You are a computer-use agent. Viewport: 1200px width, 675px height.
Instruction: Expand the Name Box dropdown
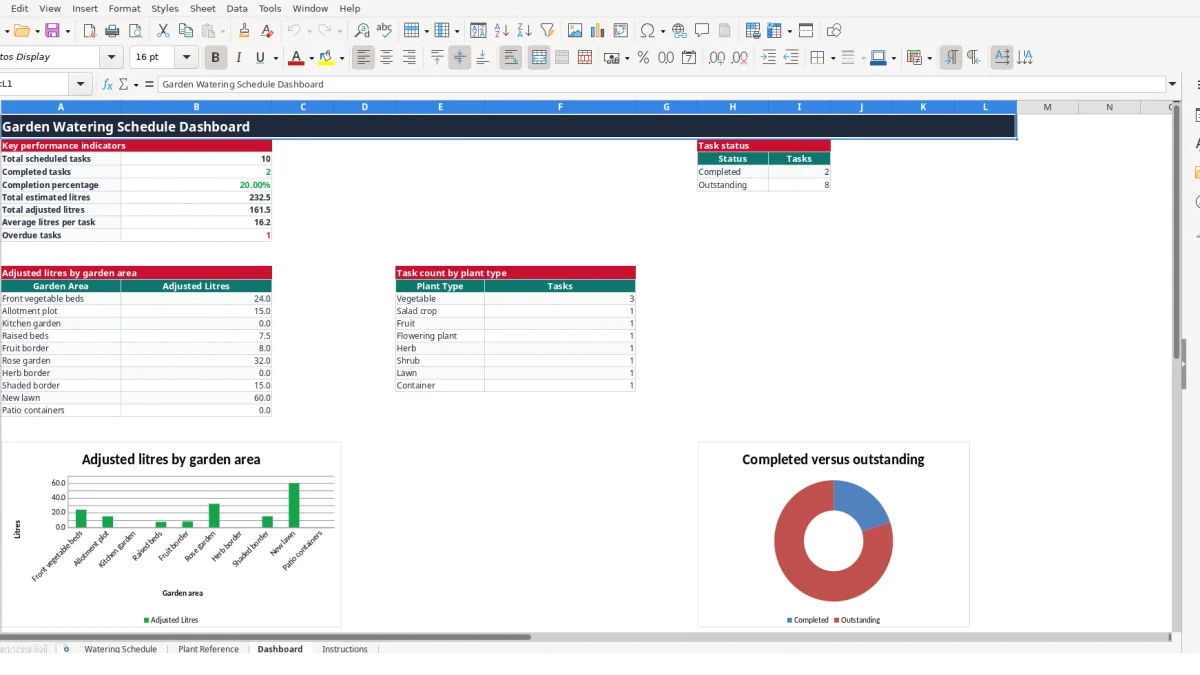81,84
